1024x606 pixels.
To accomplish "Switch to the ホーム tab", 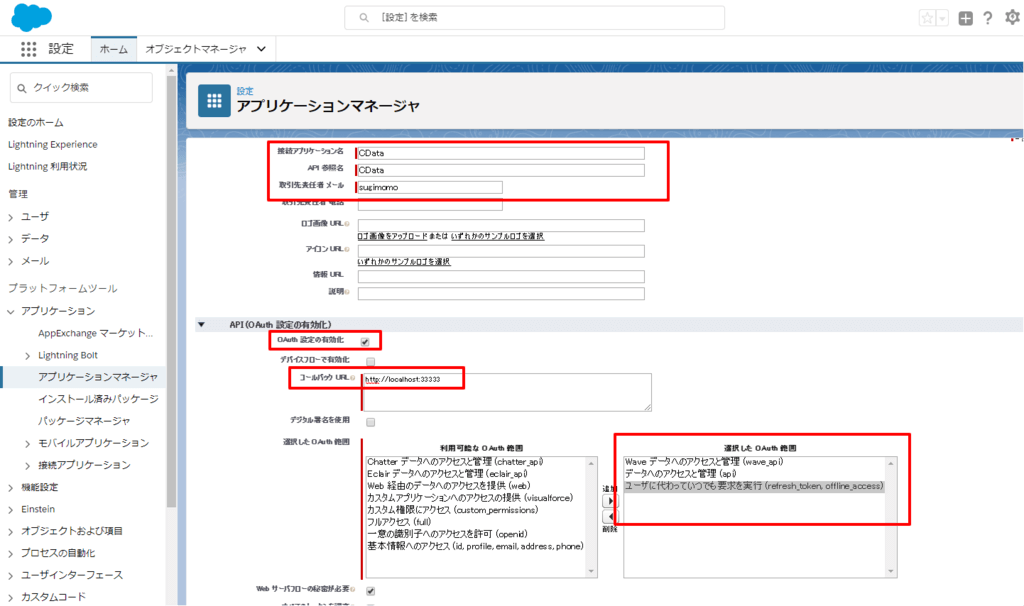I will click(x=114, y=49).
